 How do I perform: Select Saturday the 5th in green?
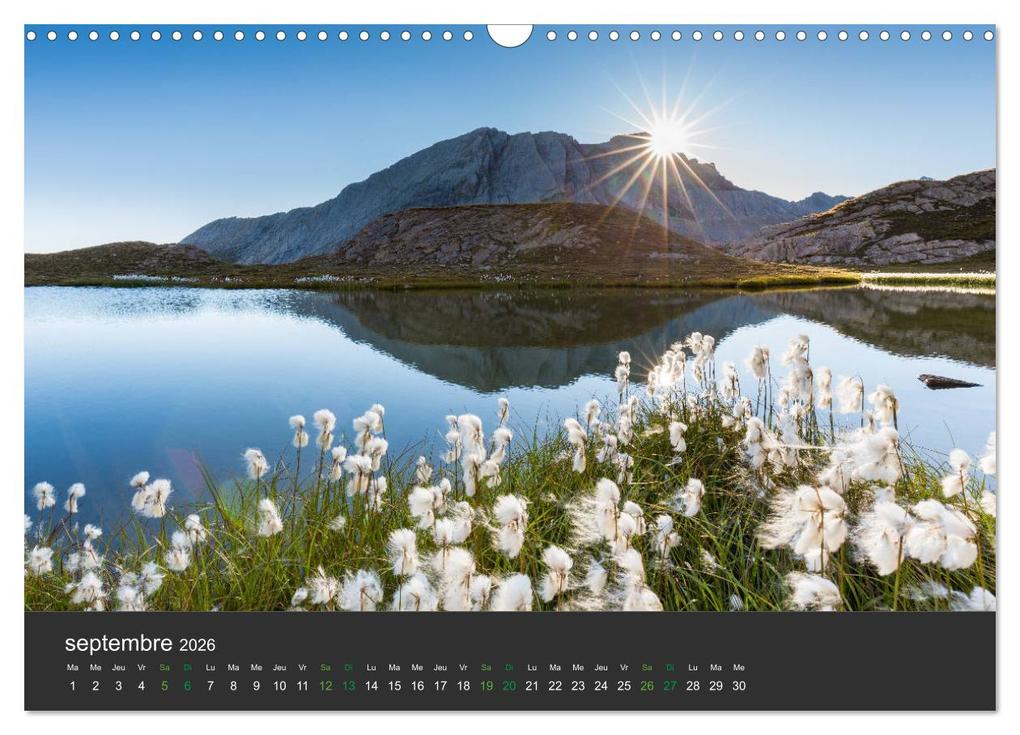pos(164,686)
